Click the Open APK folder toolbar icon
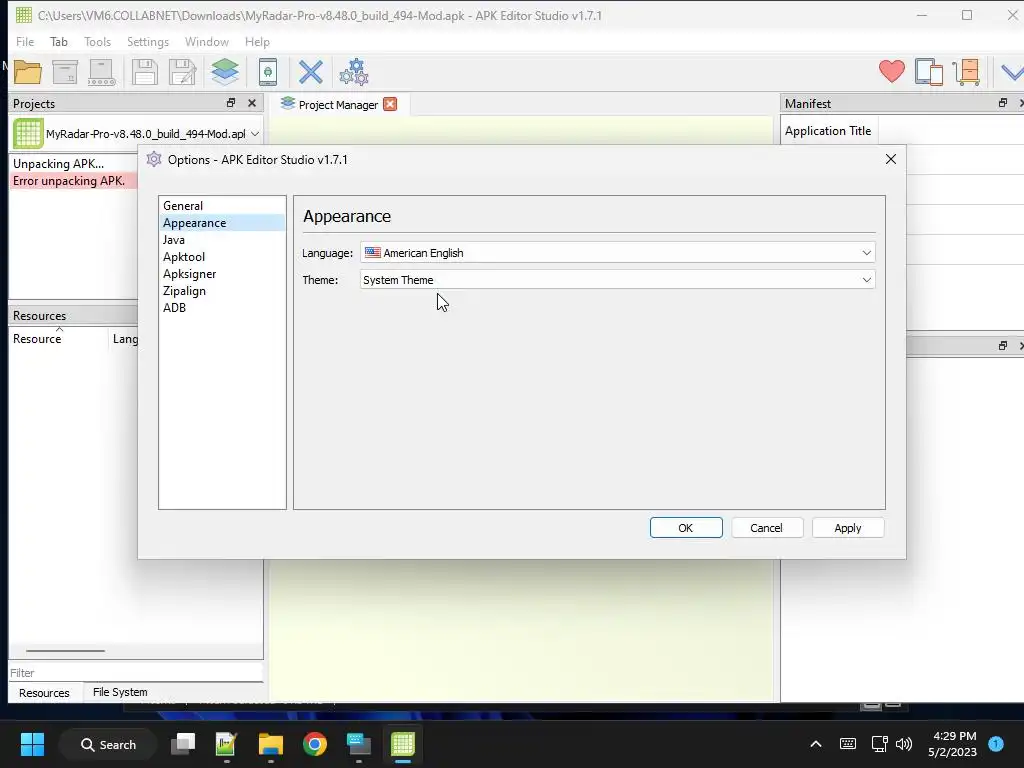The image size is (1024, 768). coord(28,72)
